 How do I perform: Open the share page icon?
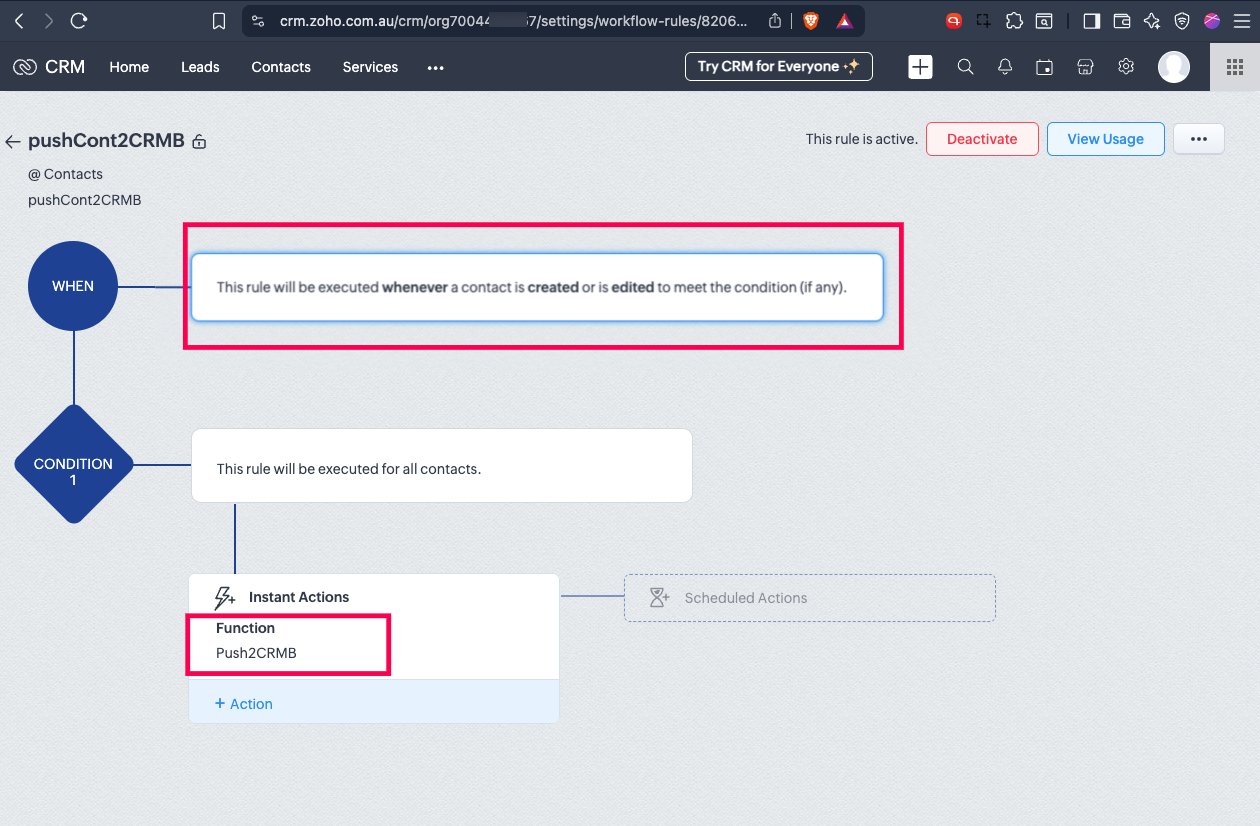click(x=775, y=21)
